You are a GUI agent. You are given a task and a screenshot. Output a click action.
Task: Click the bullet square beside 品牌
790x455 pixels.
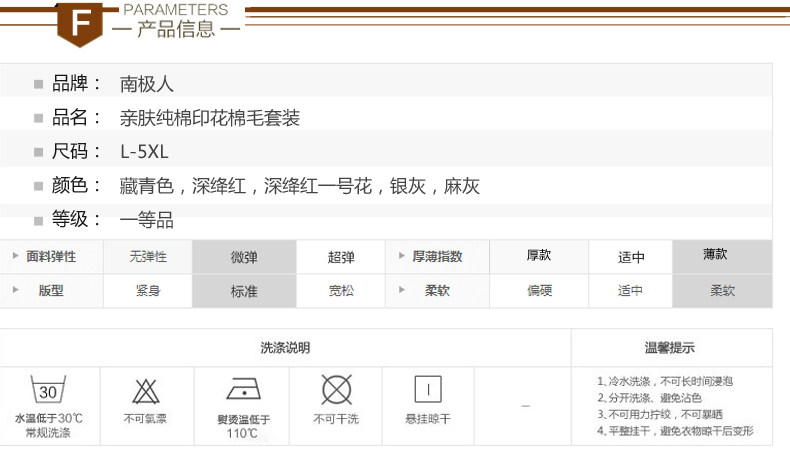[x=38, y=84]
